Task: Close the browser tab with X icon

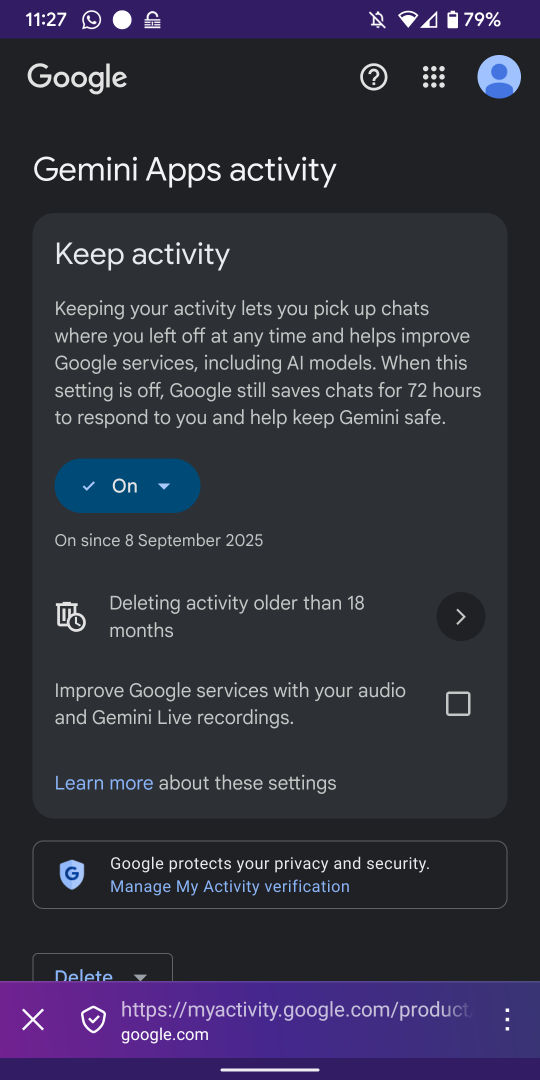Action: 33,1019
